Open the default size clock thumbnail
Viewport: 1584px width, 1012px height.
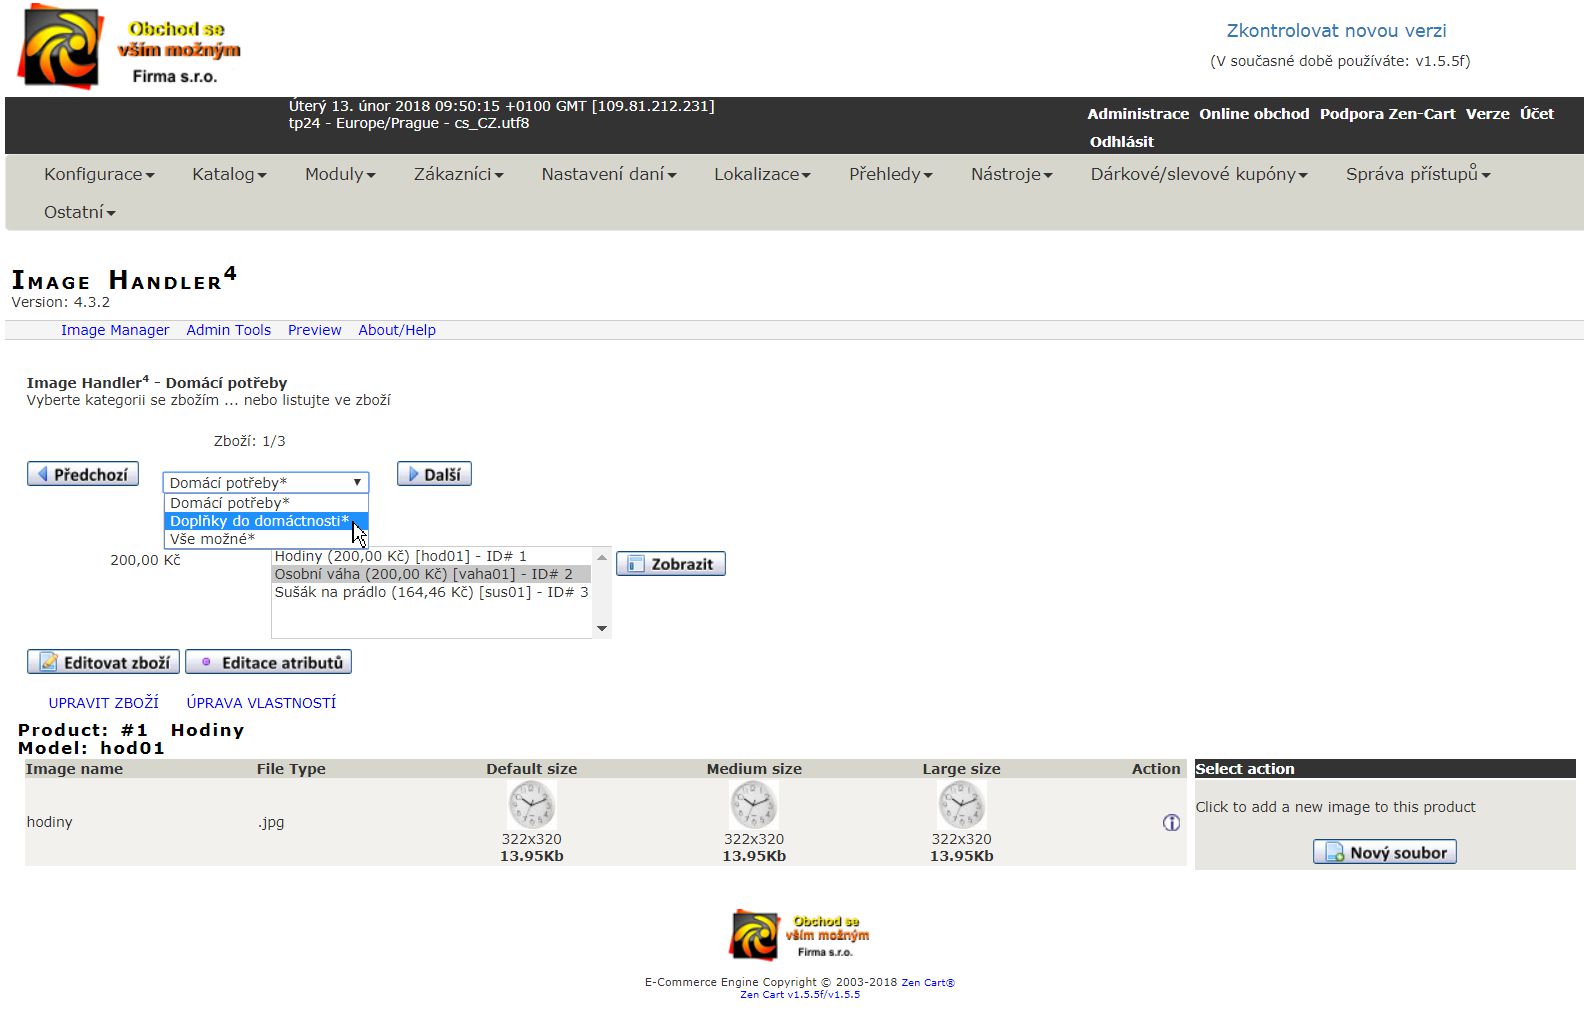(531, 804)
